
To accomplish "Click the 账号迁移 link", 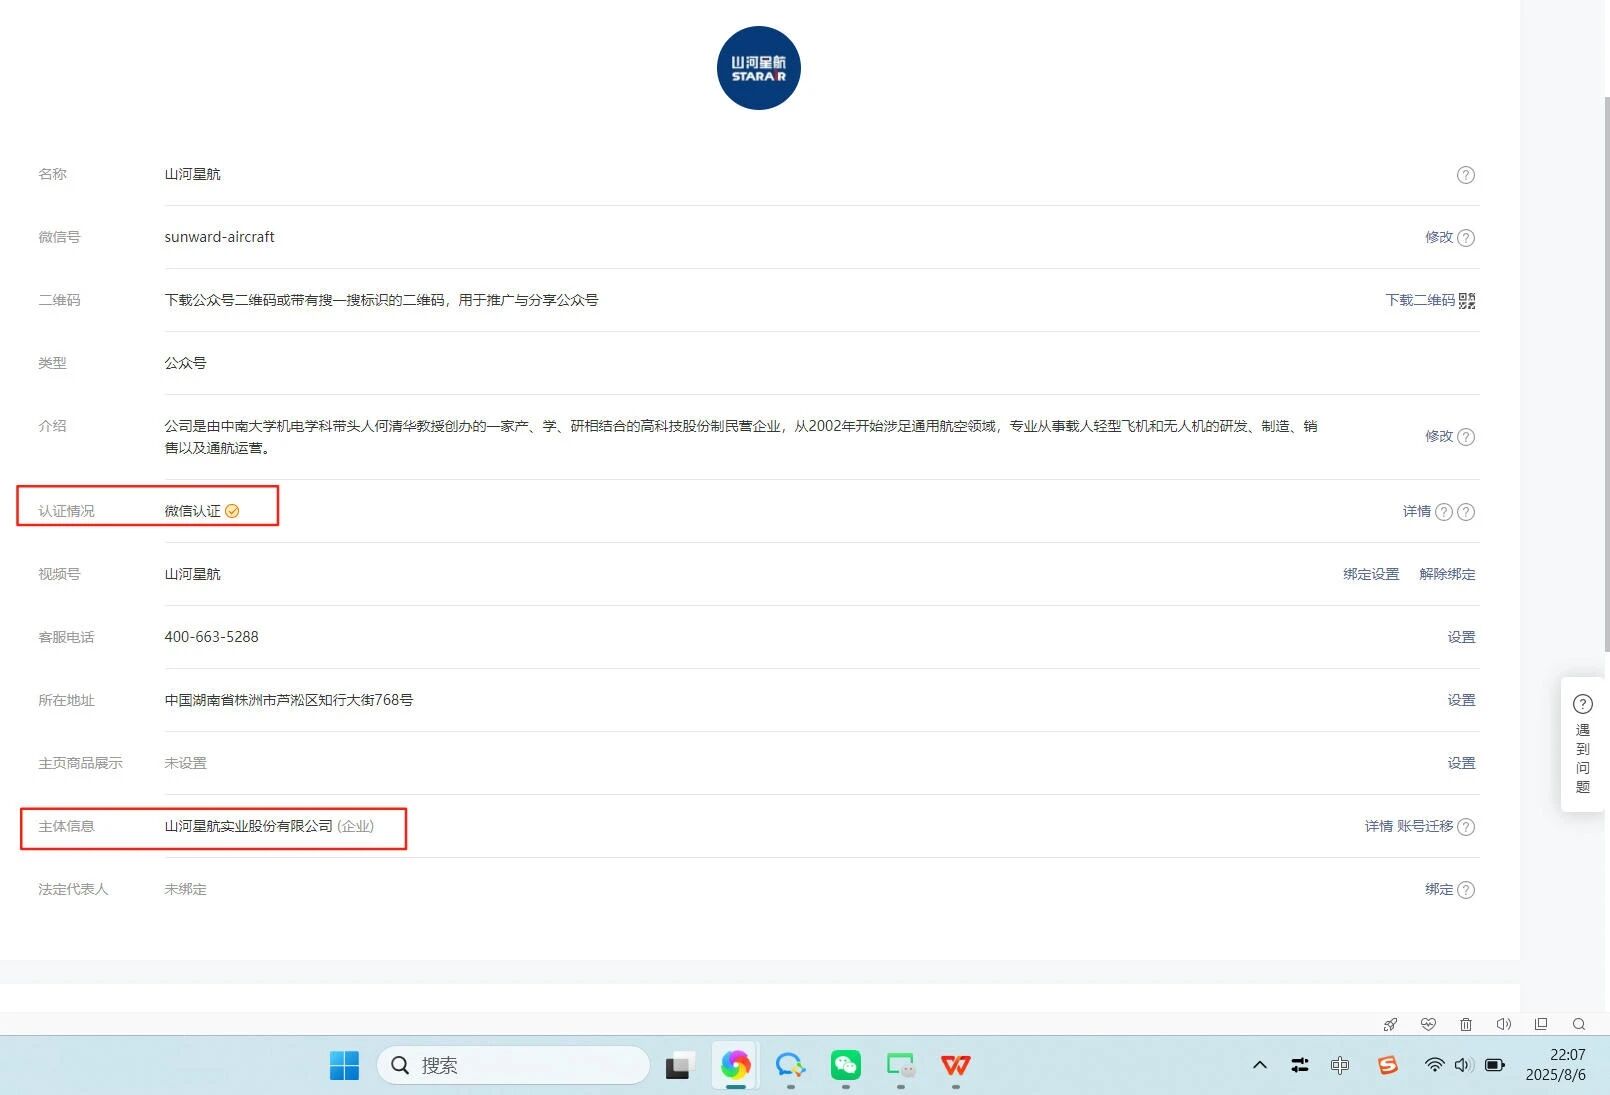I will [x=1425, y=827].
